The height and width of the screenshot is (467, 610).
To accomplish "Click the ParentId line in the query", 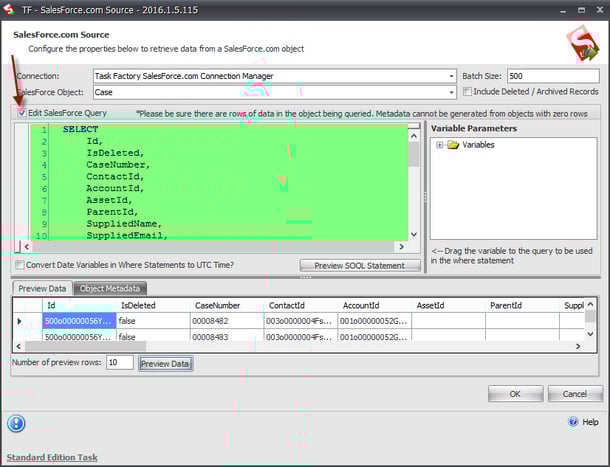I will pos(112,212).
